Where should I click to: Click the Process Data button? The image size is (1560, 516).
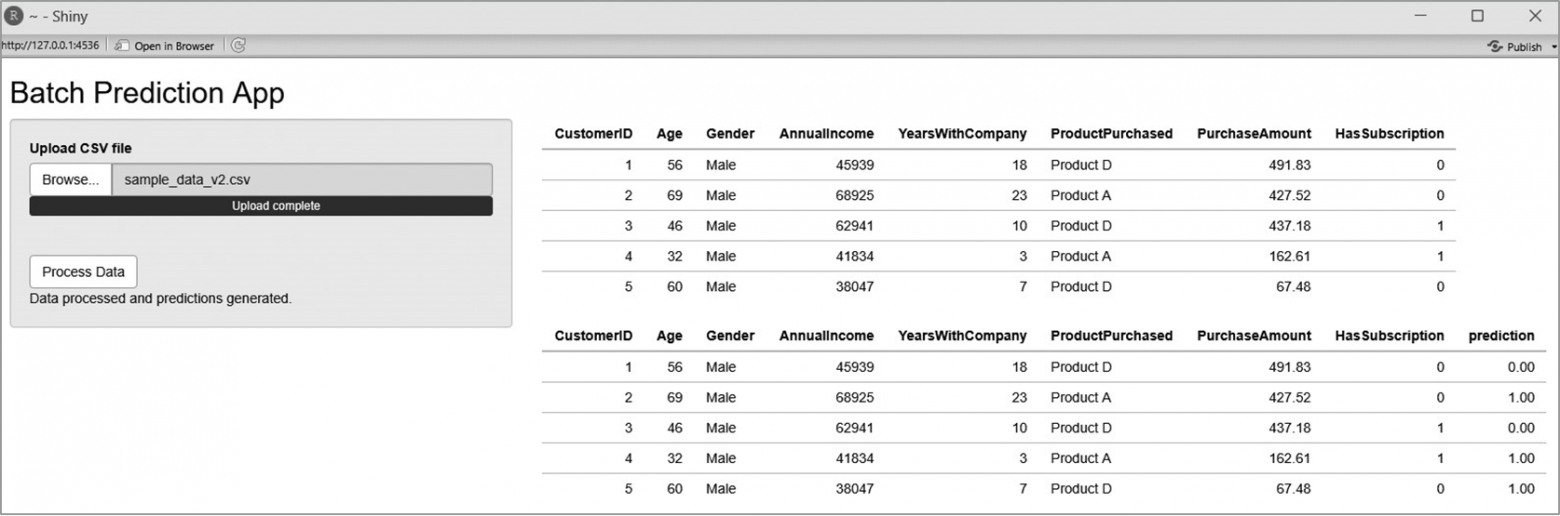(83, 272)
